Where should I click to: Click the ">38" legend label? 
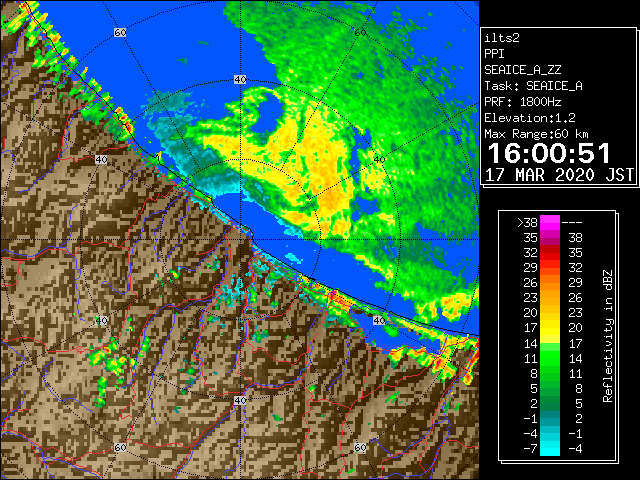pyautogui.click(x=527, y=223)
